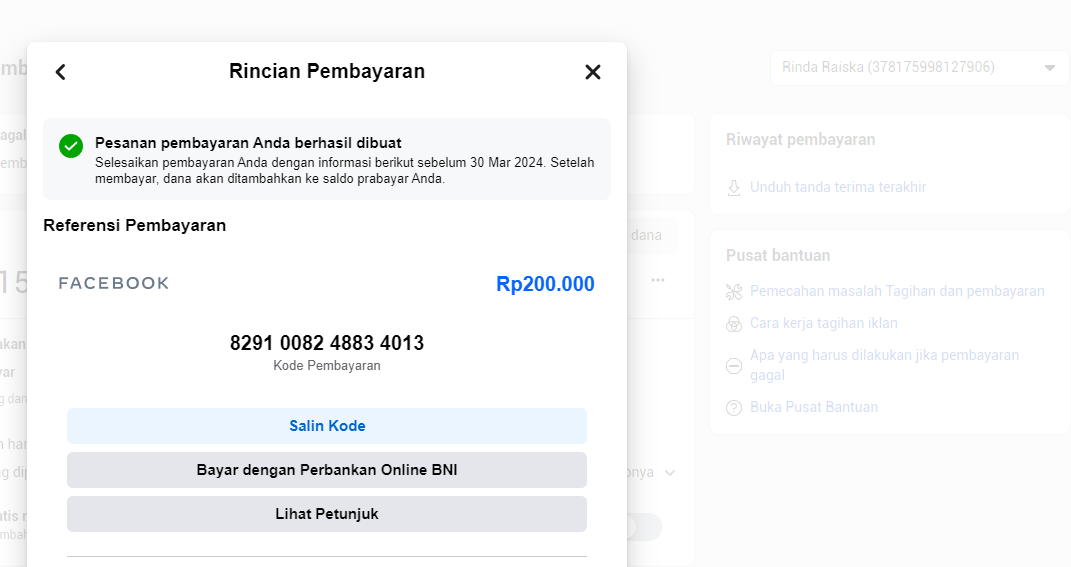Choose Bayar dengan Perbankan Online BNI
The height and width of the screenshot is (567, 1071).
[x=327, y=470]
